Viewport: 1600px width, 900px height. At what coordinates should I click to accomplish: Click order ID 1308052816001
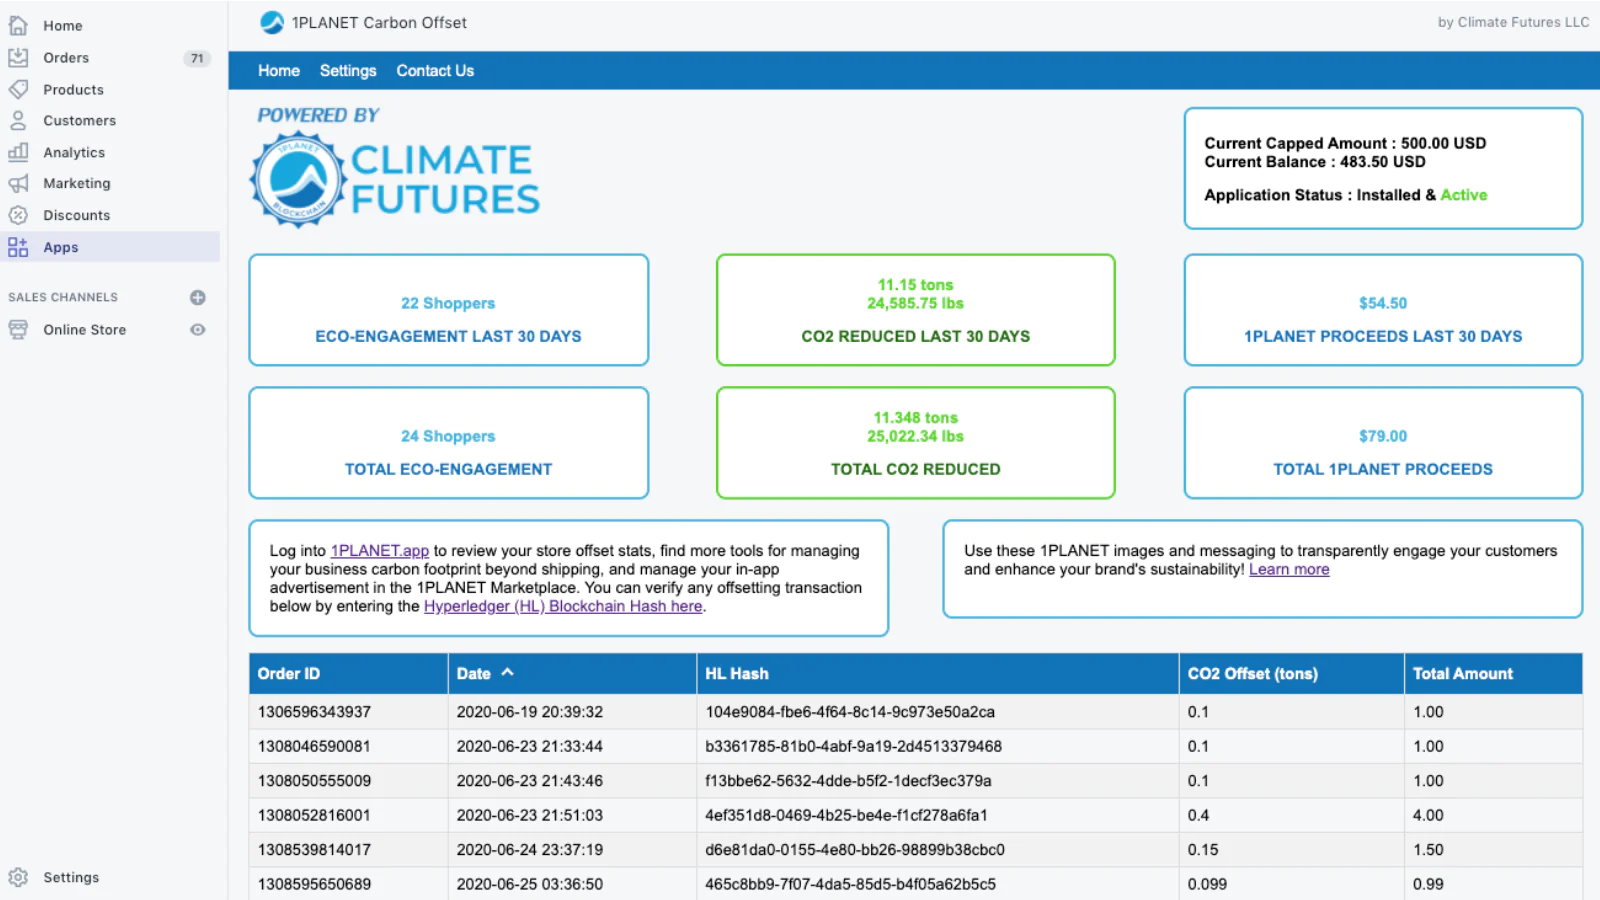click(314, 815)
